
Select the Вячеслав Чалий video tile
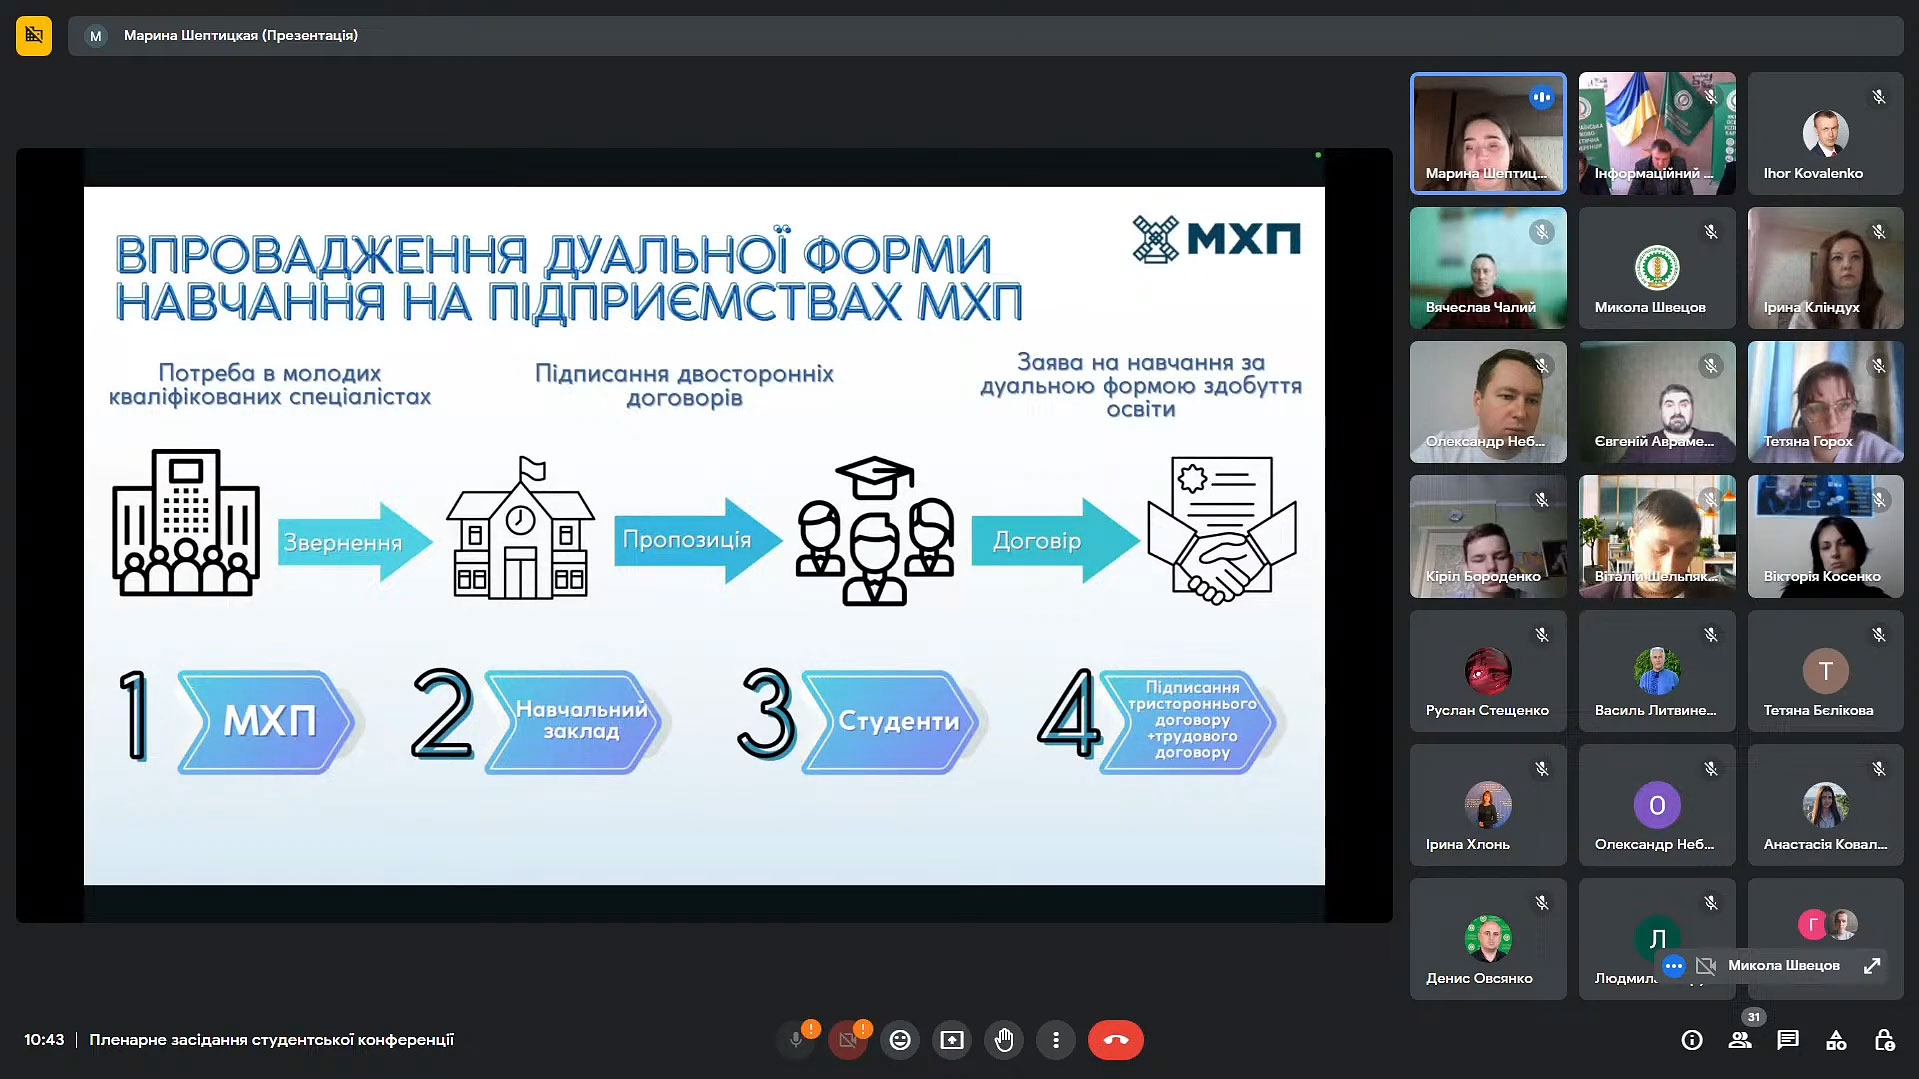click(x=1488, y=268)
